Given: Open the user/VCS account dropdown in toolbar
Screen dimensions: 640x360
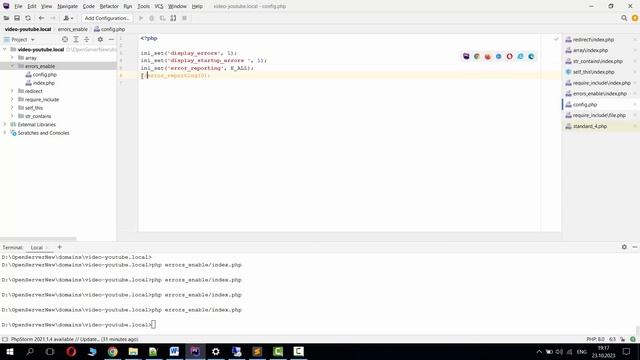Looking at the screenshot, I should (x=68, y=18).
